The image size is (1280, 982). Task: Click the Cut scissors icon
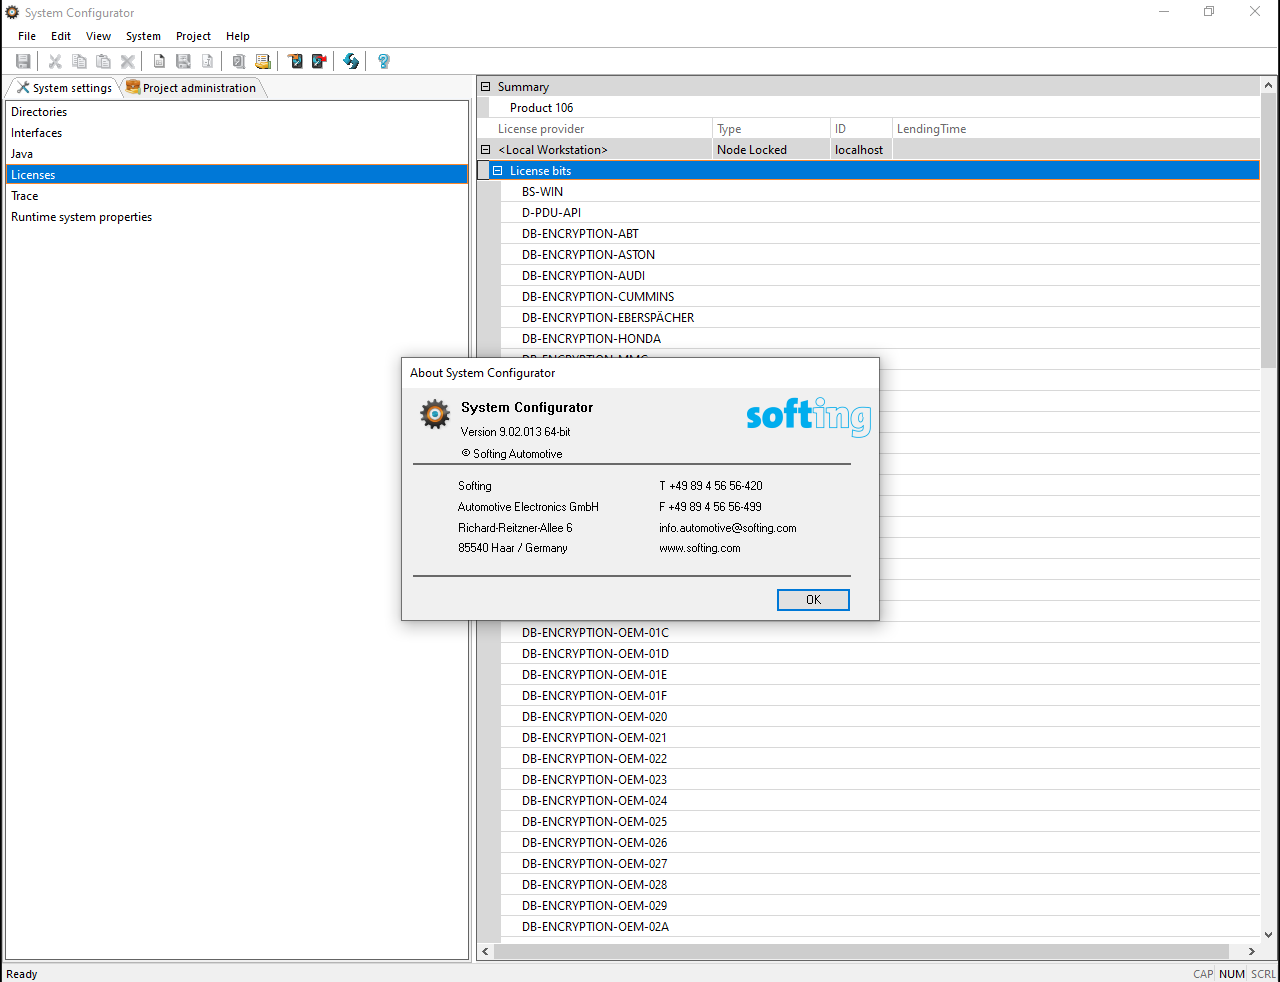[55, 61]
